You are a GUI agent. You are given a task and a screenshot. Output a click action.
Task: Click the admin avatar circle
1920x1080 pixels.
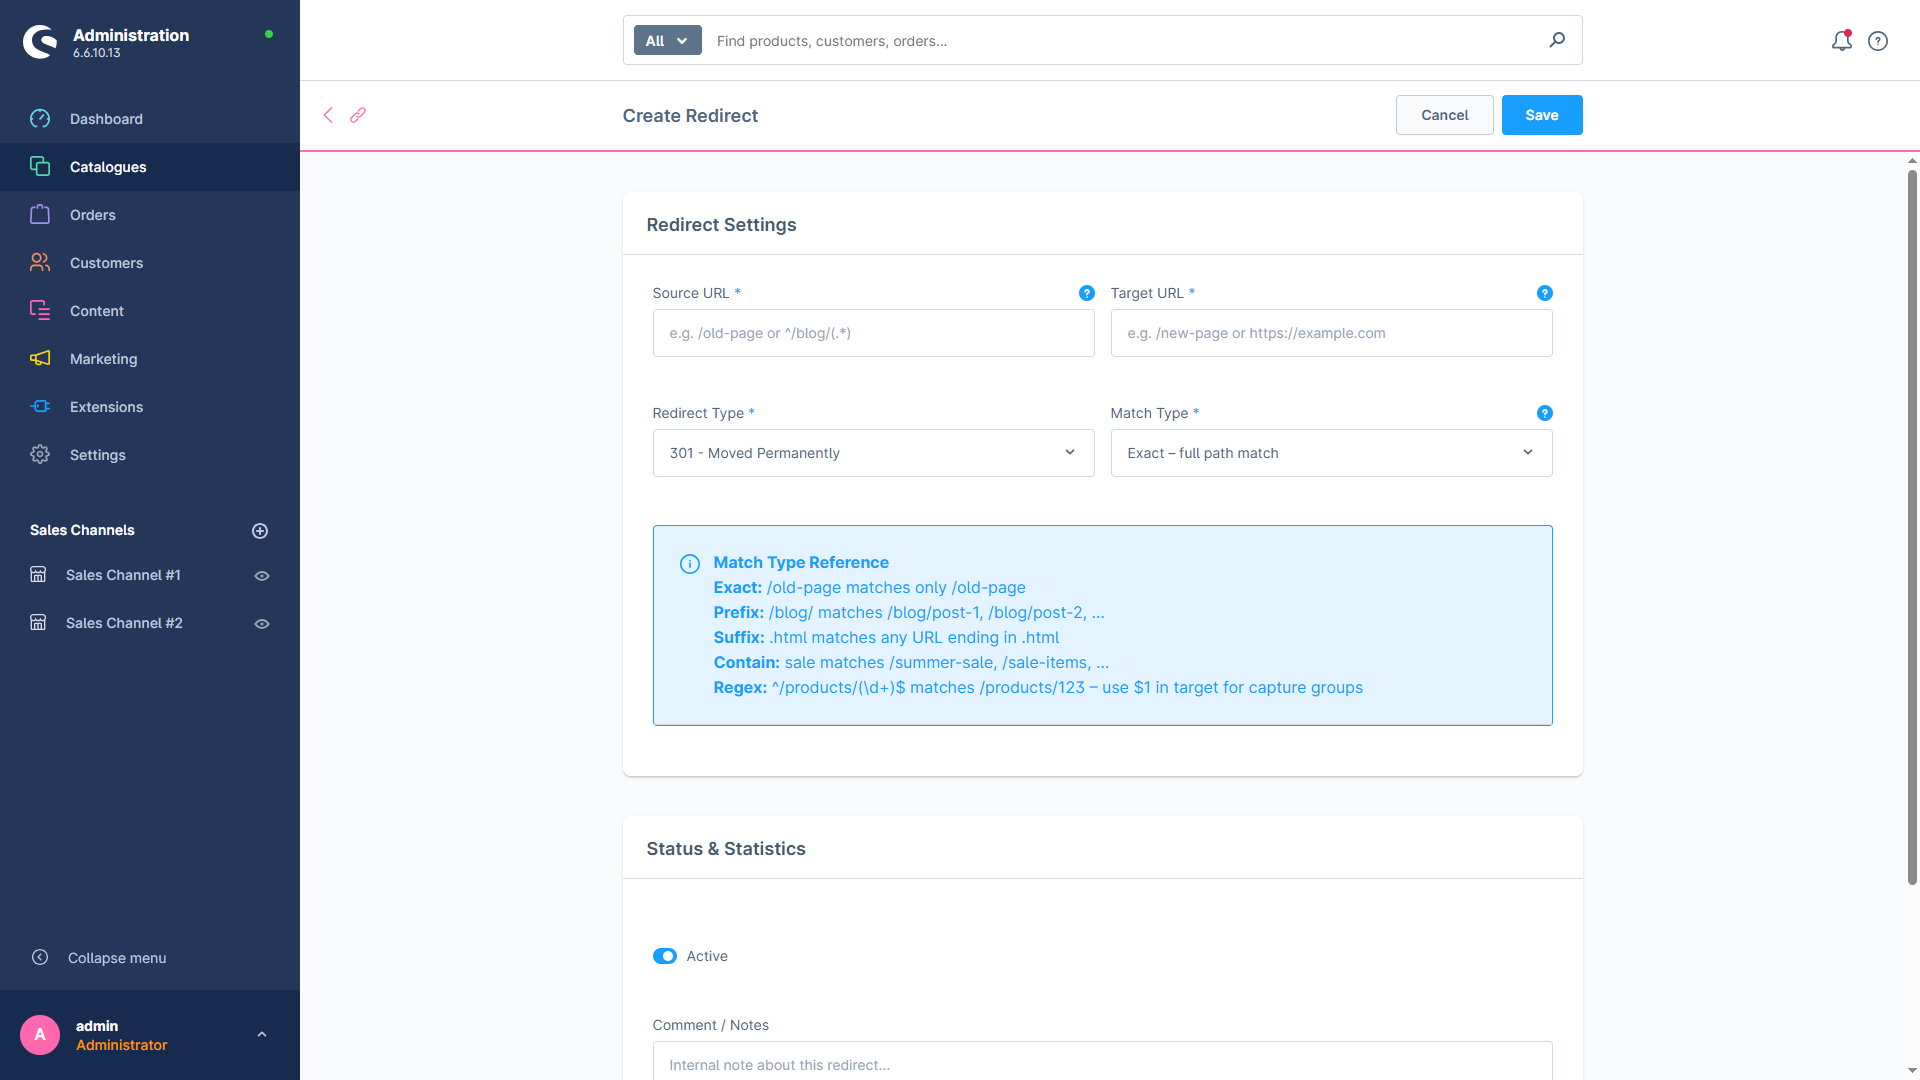[40, 1035]
